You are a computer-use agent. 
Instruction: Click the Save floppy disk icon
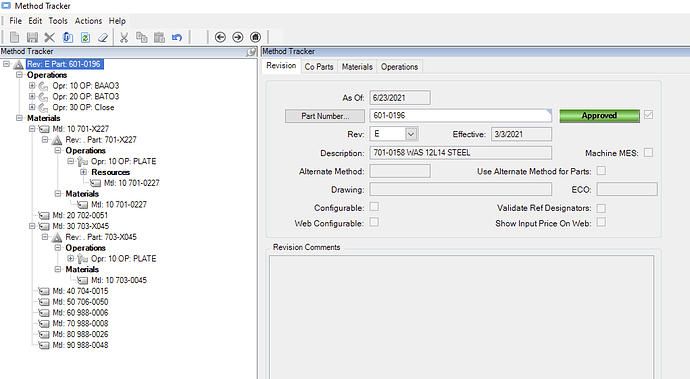[32, 37]
